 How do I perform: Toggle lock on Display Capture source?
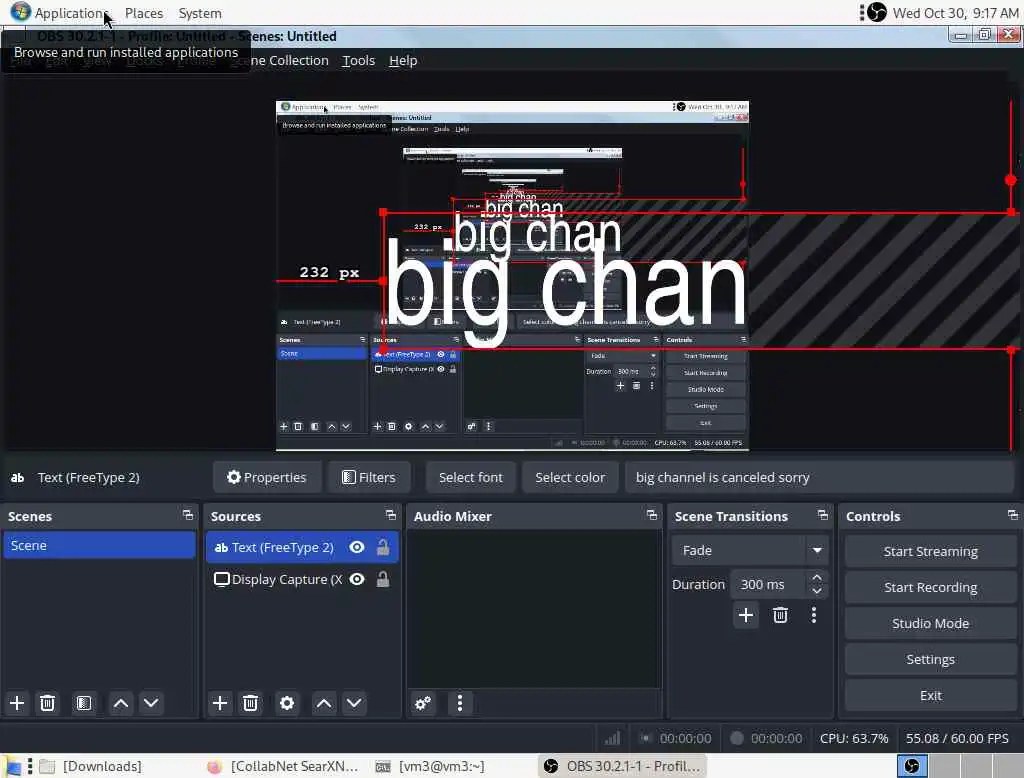tap(383, 579)
